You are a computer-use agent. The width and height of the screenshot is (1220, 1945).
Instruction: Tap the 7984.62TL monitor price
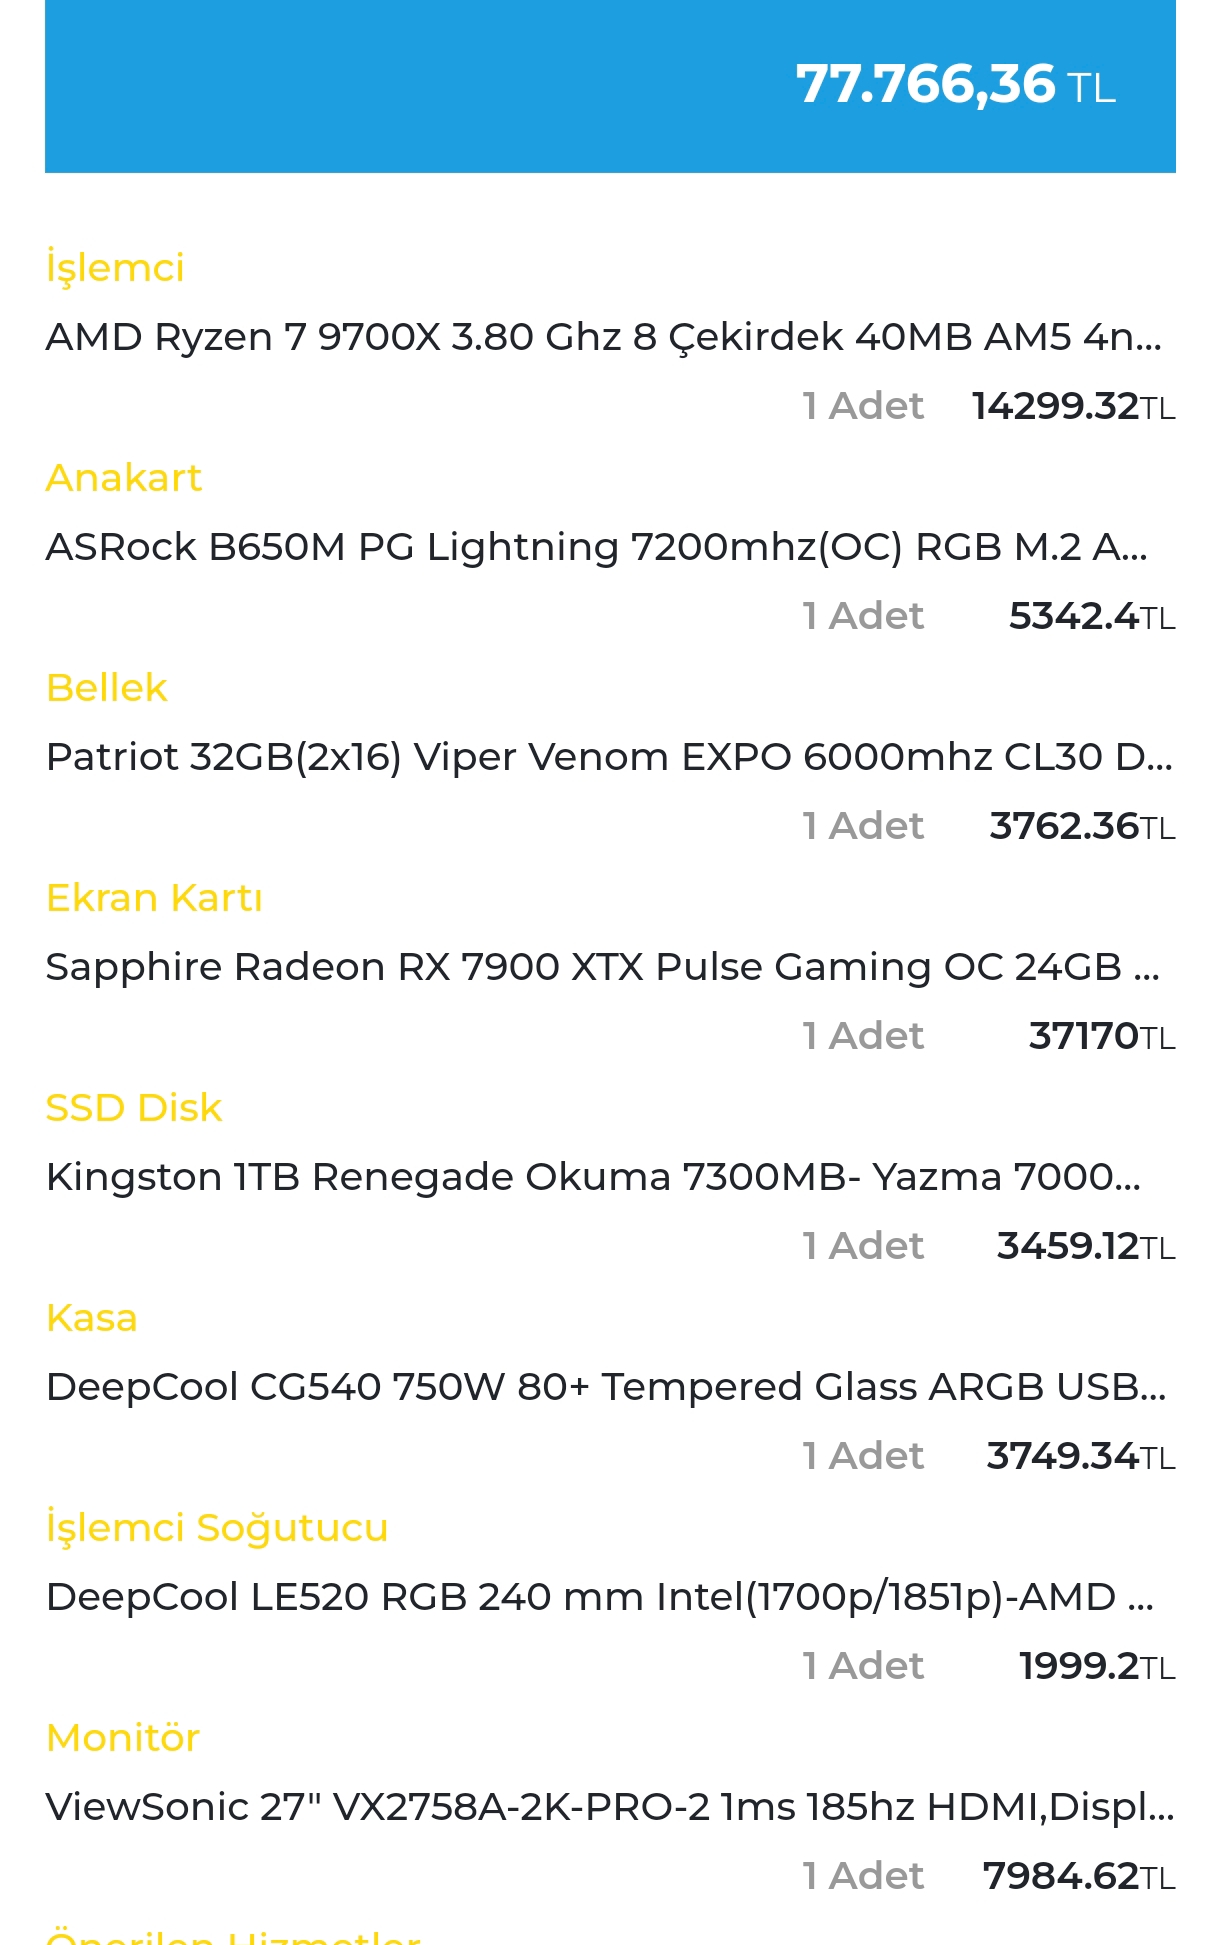1079,1877
